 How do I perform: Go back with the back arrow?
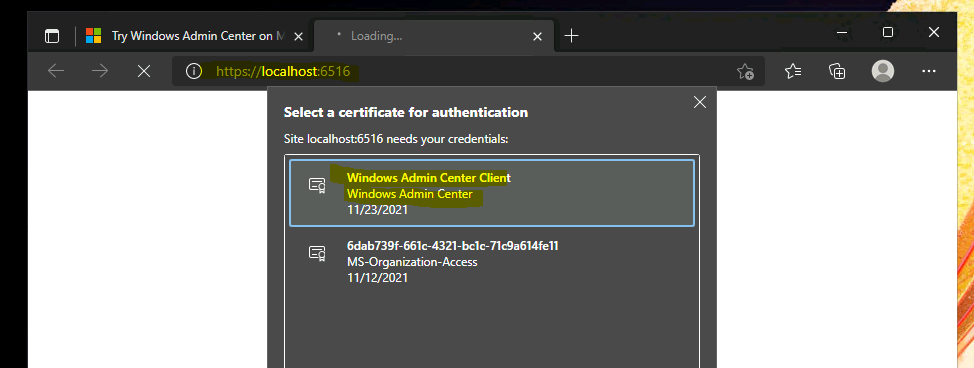pyautogui.click(x=56, y=71)
